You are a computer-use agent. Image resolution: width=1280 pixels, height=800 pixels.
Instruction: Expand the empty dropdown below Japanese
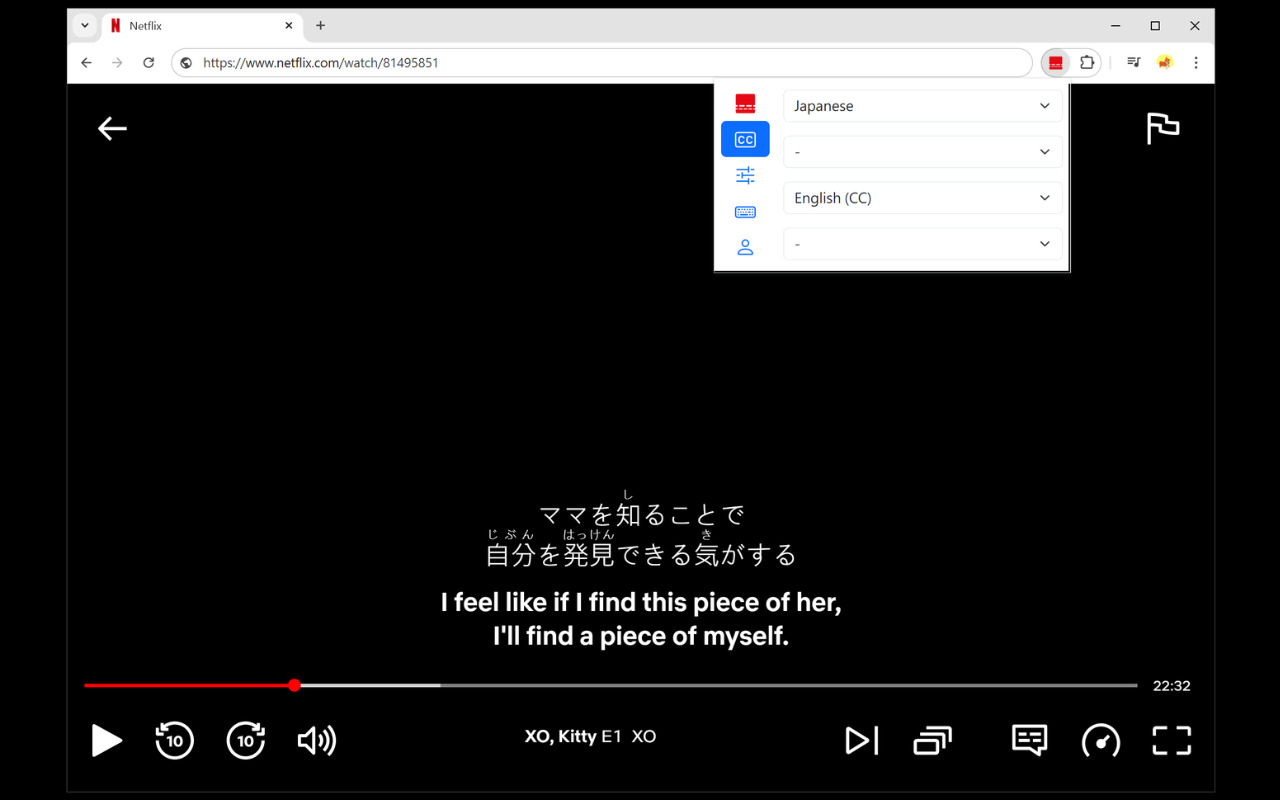click(921, 151)
